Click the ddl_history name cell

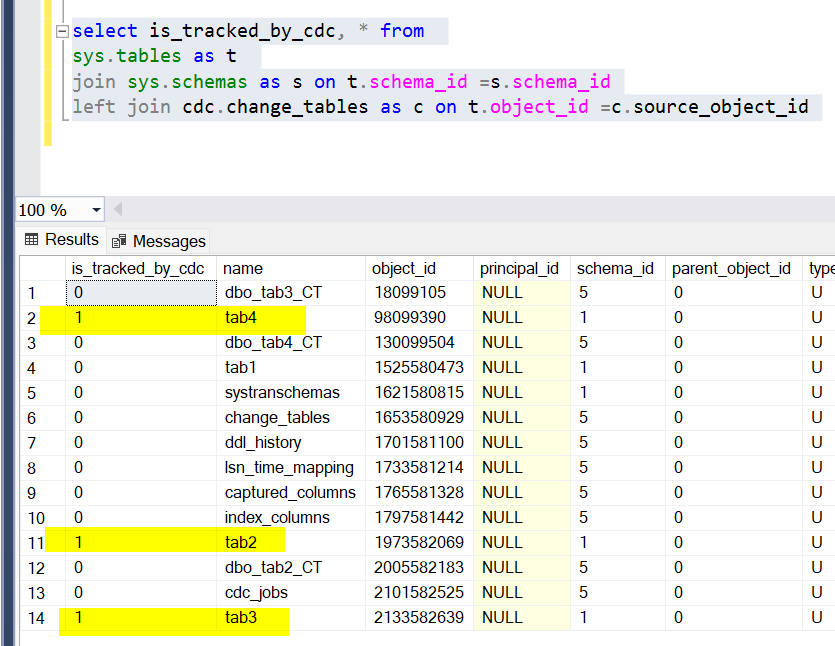click(291, 443)
